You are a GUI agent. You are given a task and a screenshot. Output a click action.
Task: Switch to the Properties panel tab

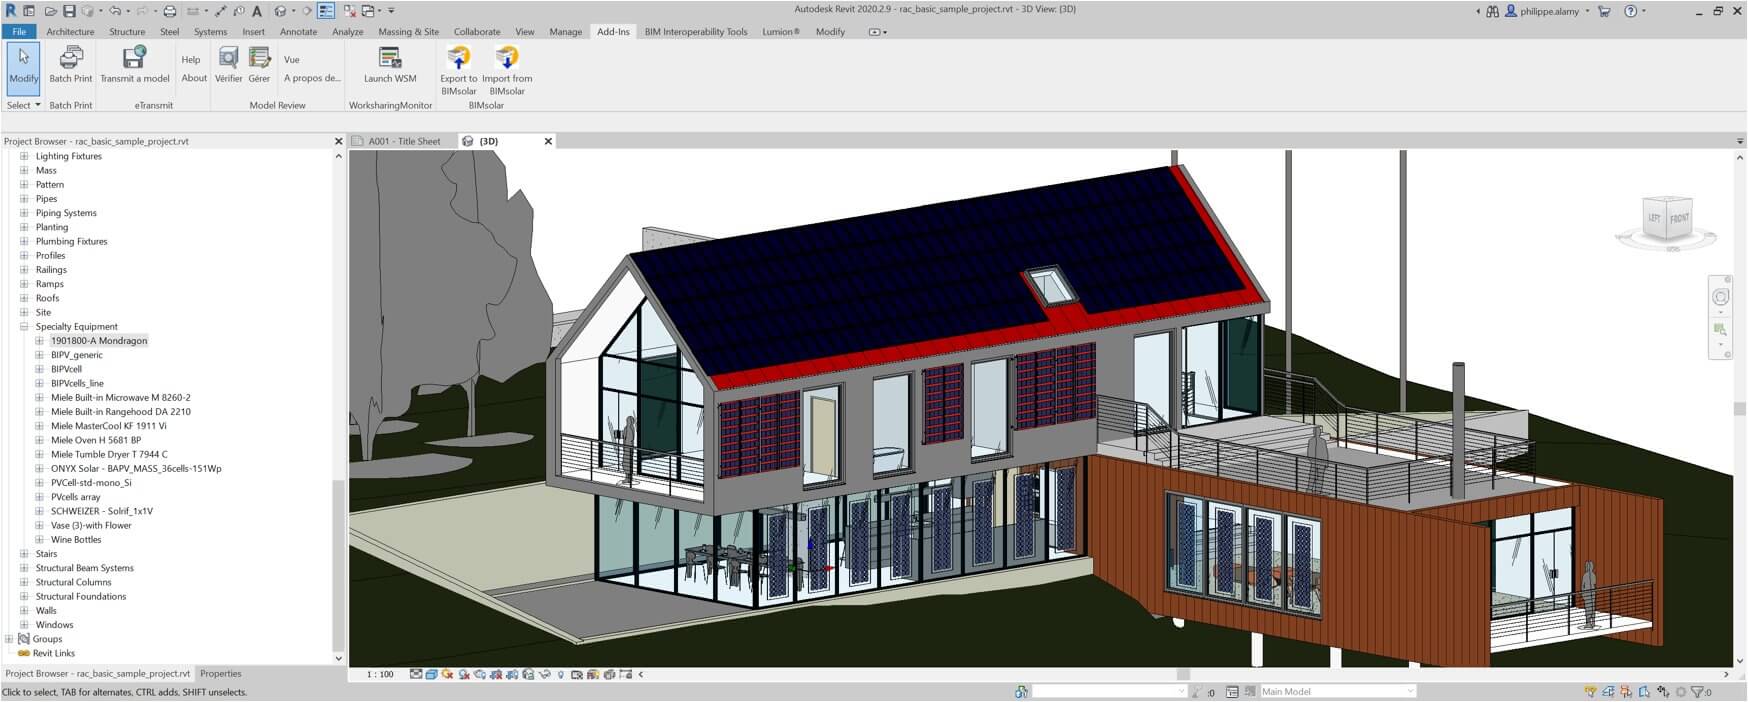(x=220, y=674)
